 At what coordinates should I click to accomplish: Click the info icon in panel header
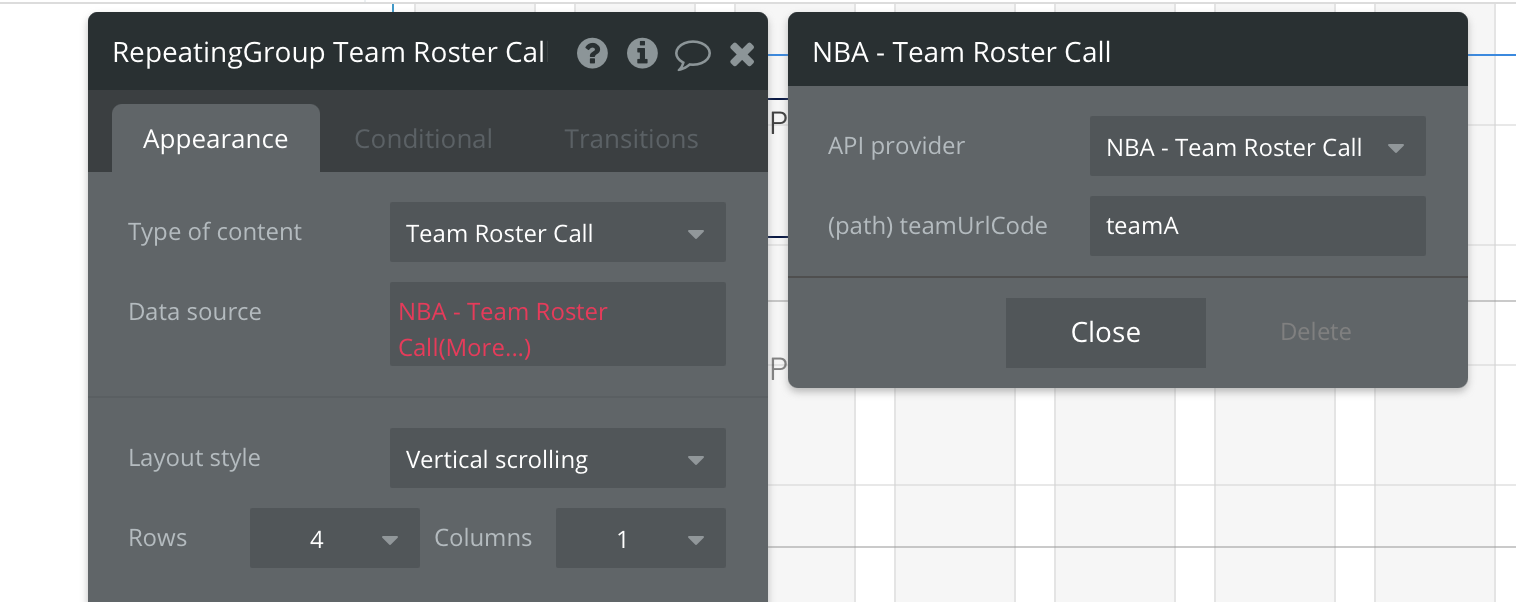(x=642, y=53)
